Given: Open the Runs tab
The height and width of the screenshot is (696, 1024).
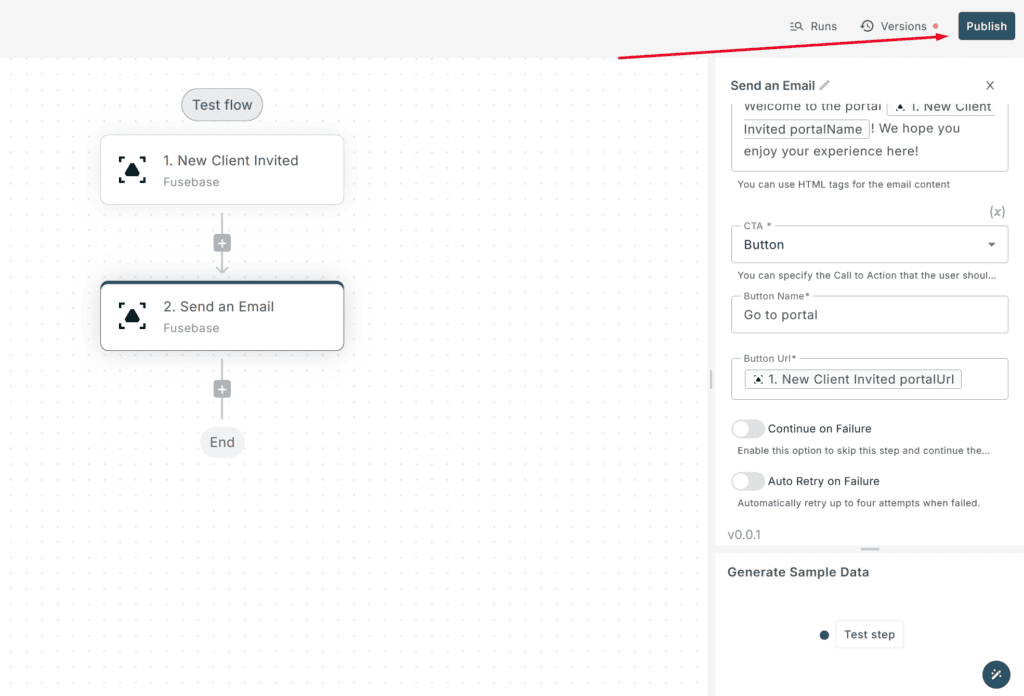Looking at the screenshot, I should coord(813,26).
